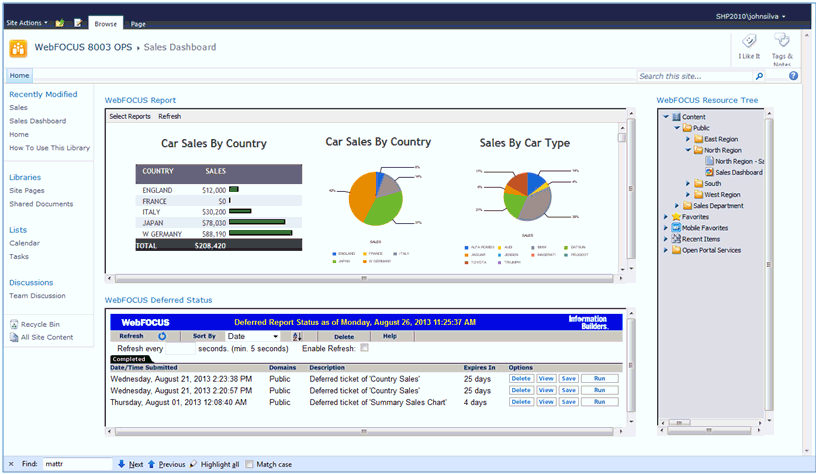This screenshot has height=474, width=816.
Task: Open Select Reports menu
Action: tap(130, 116)
